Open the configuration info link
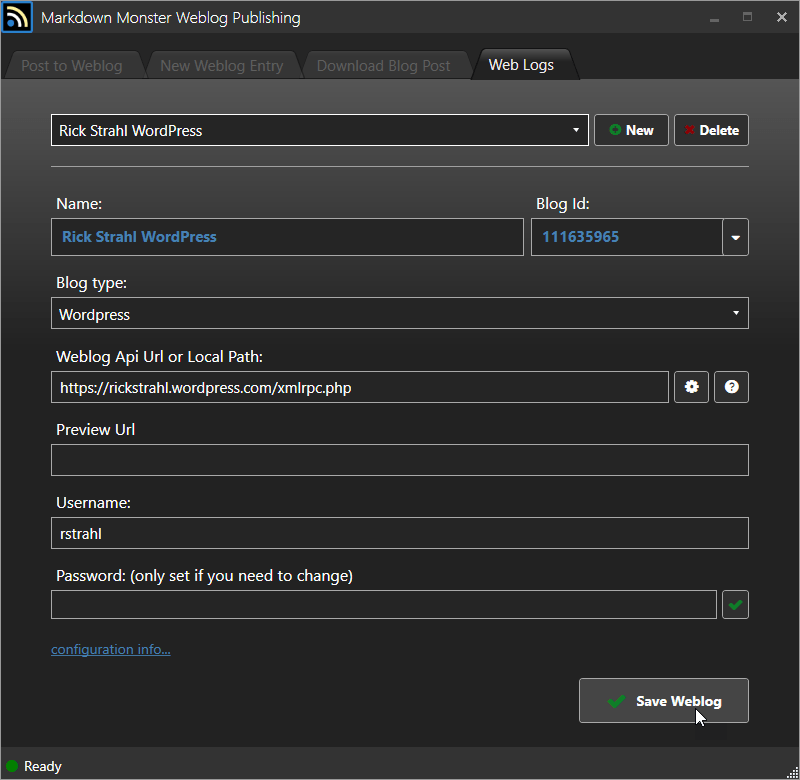800x780 pixels. pos(111,649)
